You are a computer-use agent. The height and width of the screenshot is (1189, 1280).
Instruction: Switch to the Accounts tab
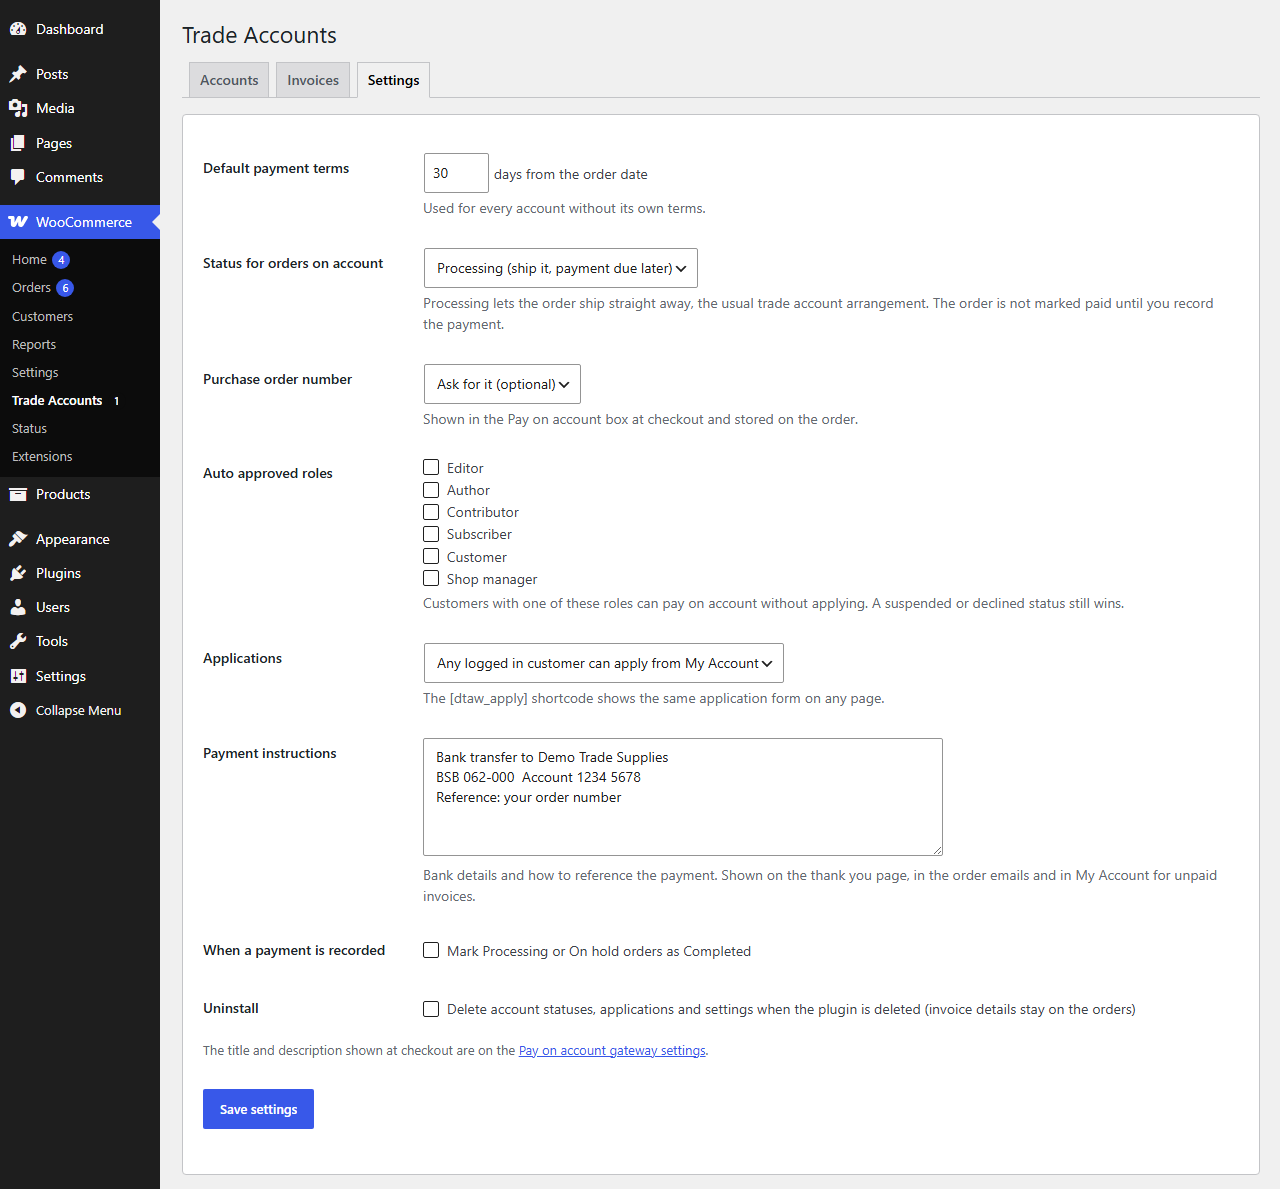229,80
